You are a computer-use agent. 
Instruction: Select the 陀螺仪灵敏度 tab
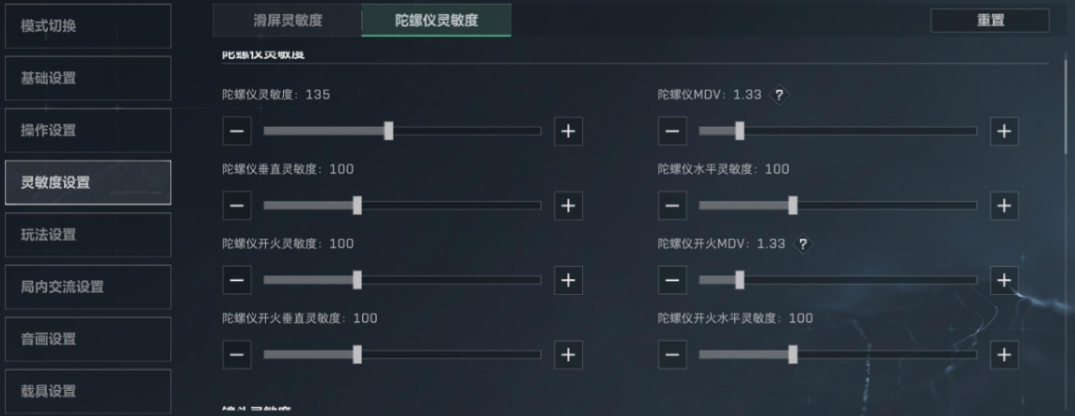click(x=437, y=20)
